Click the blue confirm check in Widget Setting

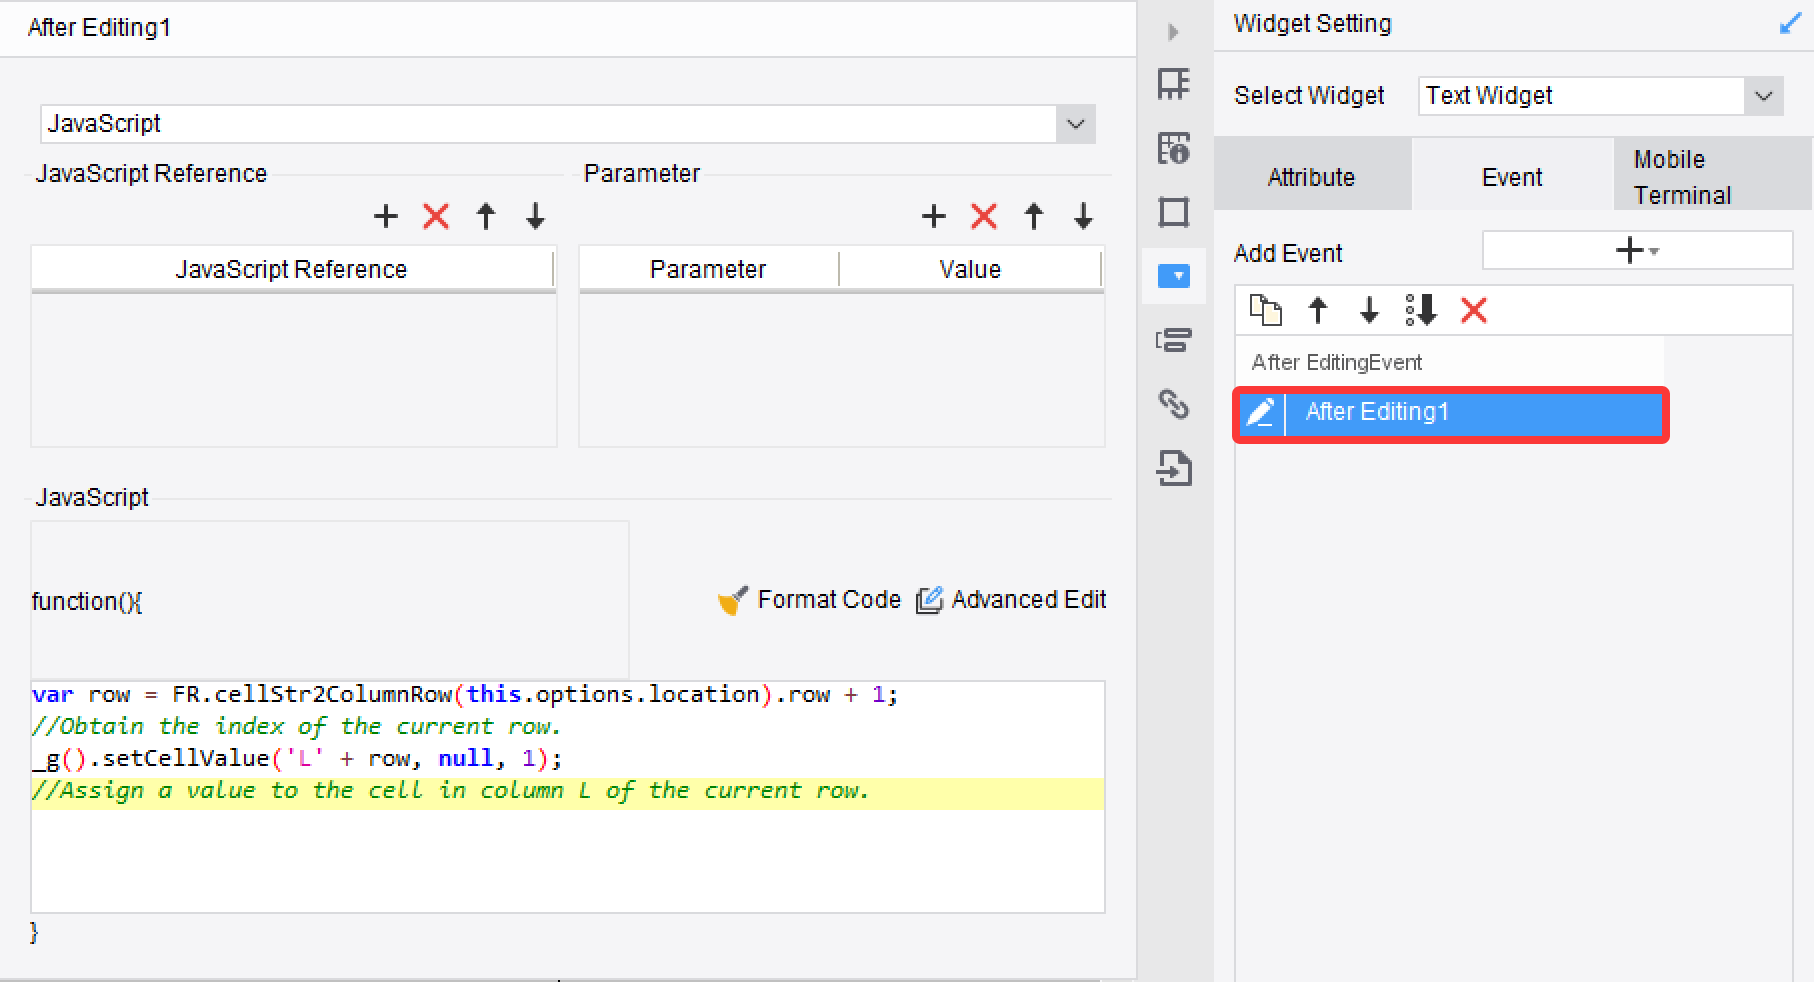point(1790,23)
